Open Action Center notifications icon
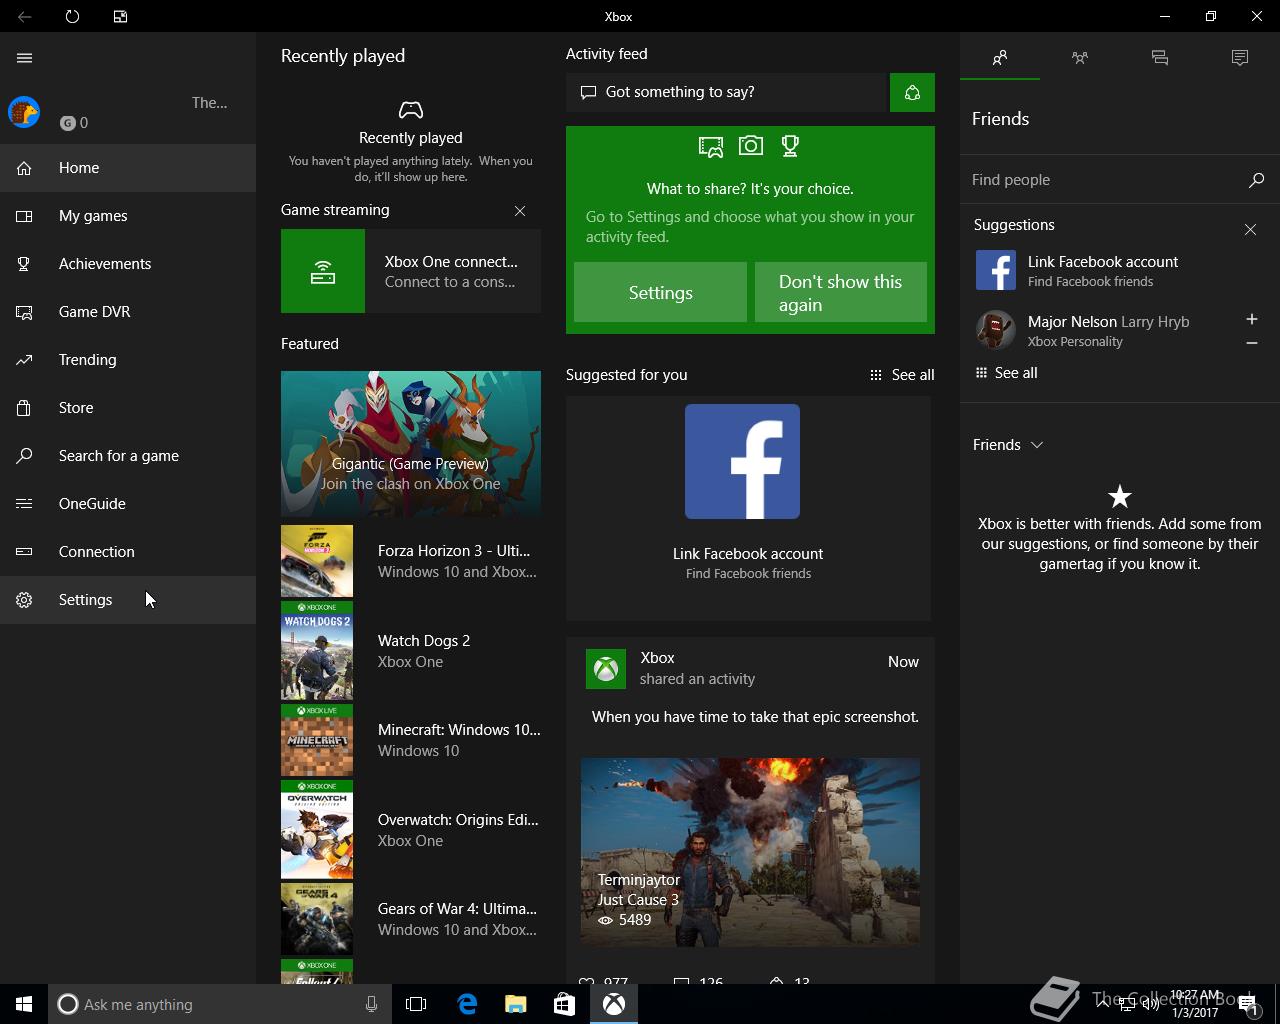This screenshot has height=1024, width=1280. [x=1249, y=1004]
